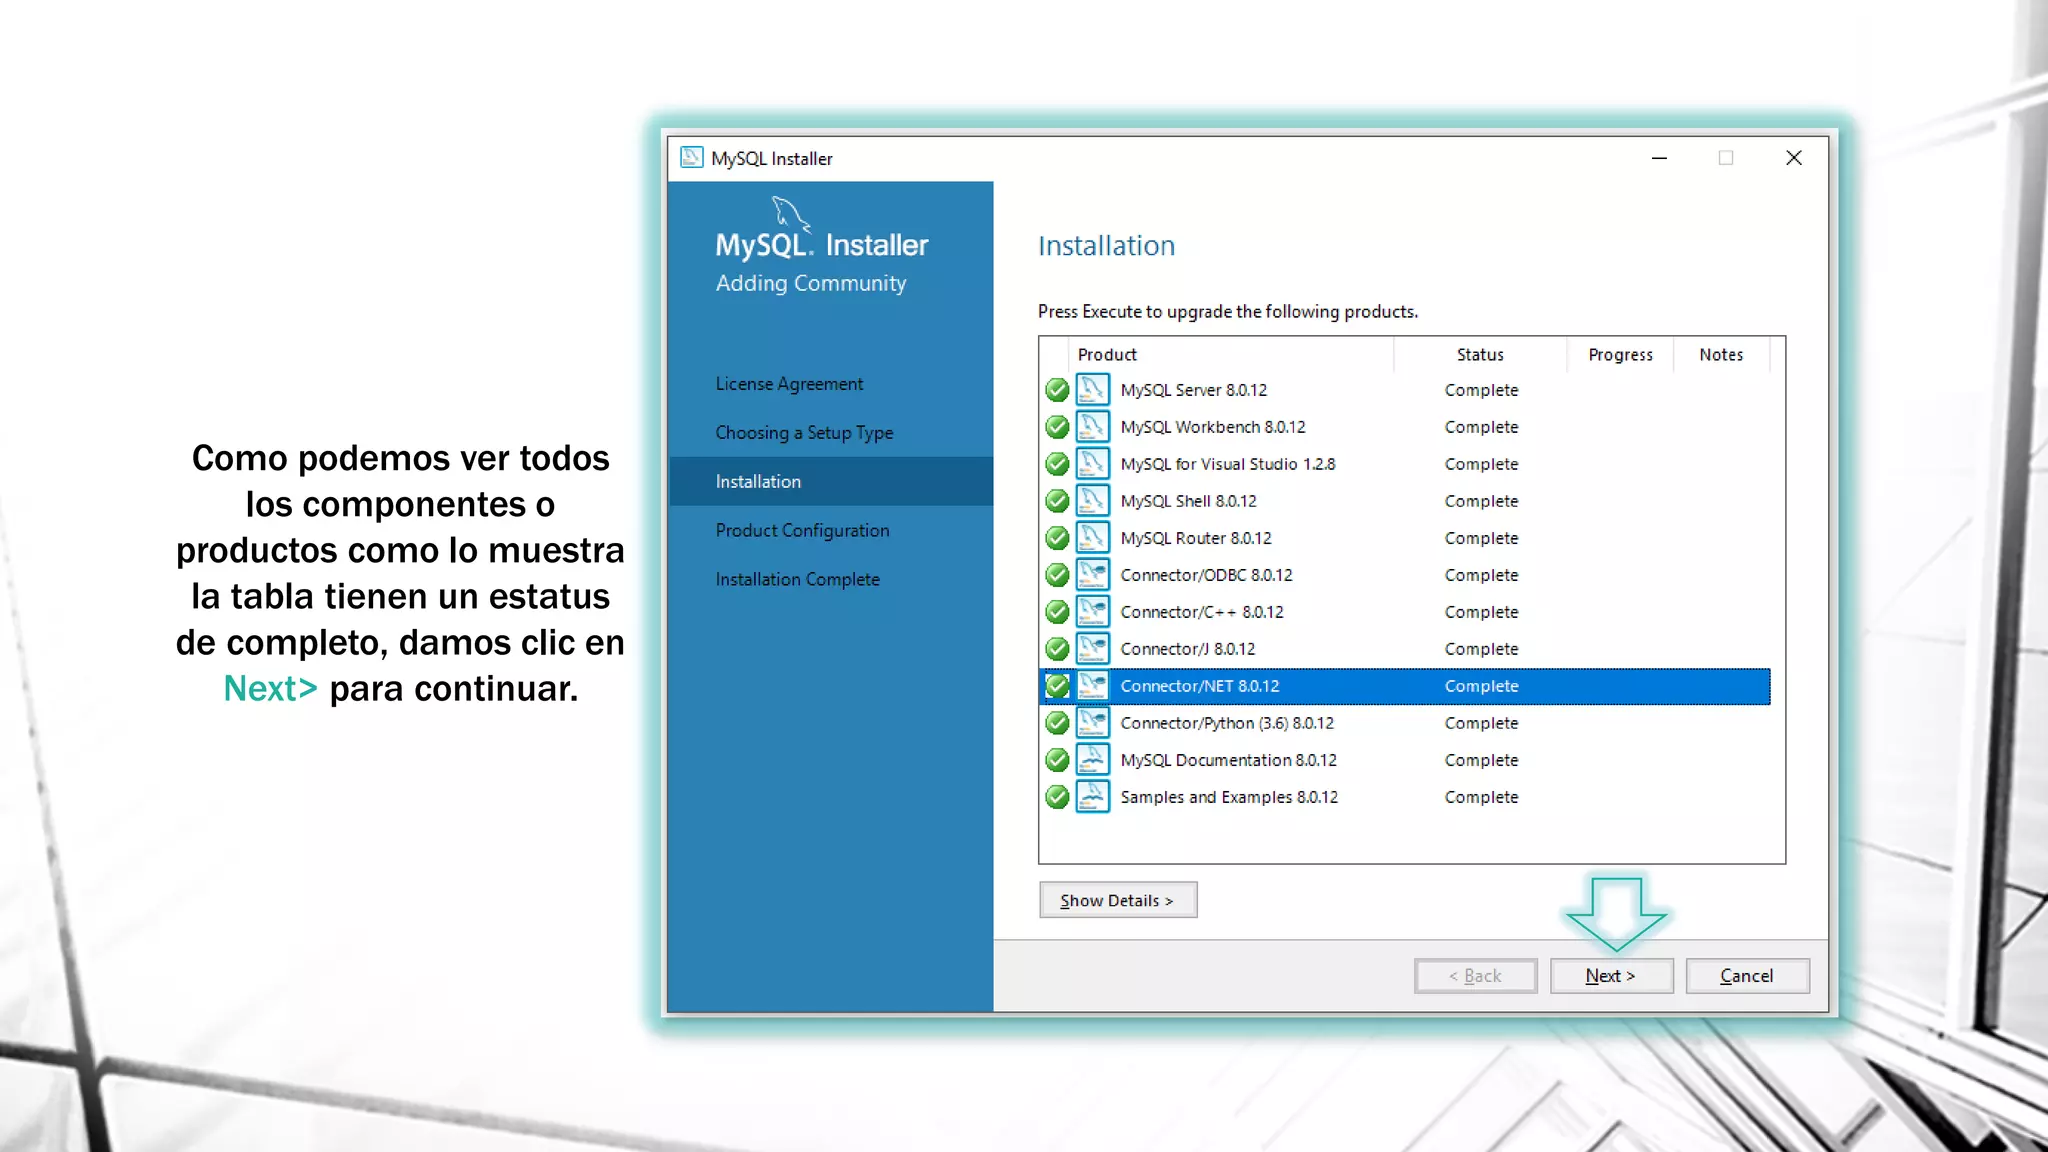
Task: Click the Connector/J 8.0.12 product icon
Action: 1092,649
